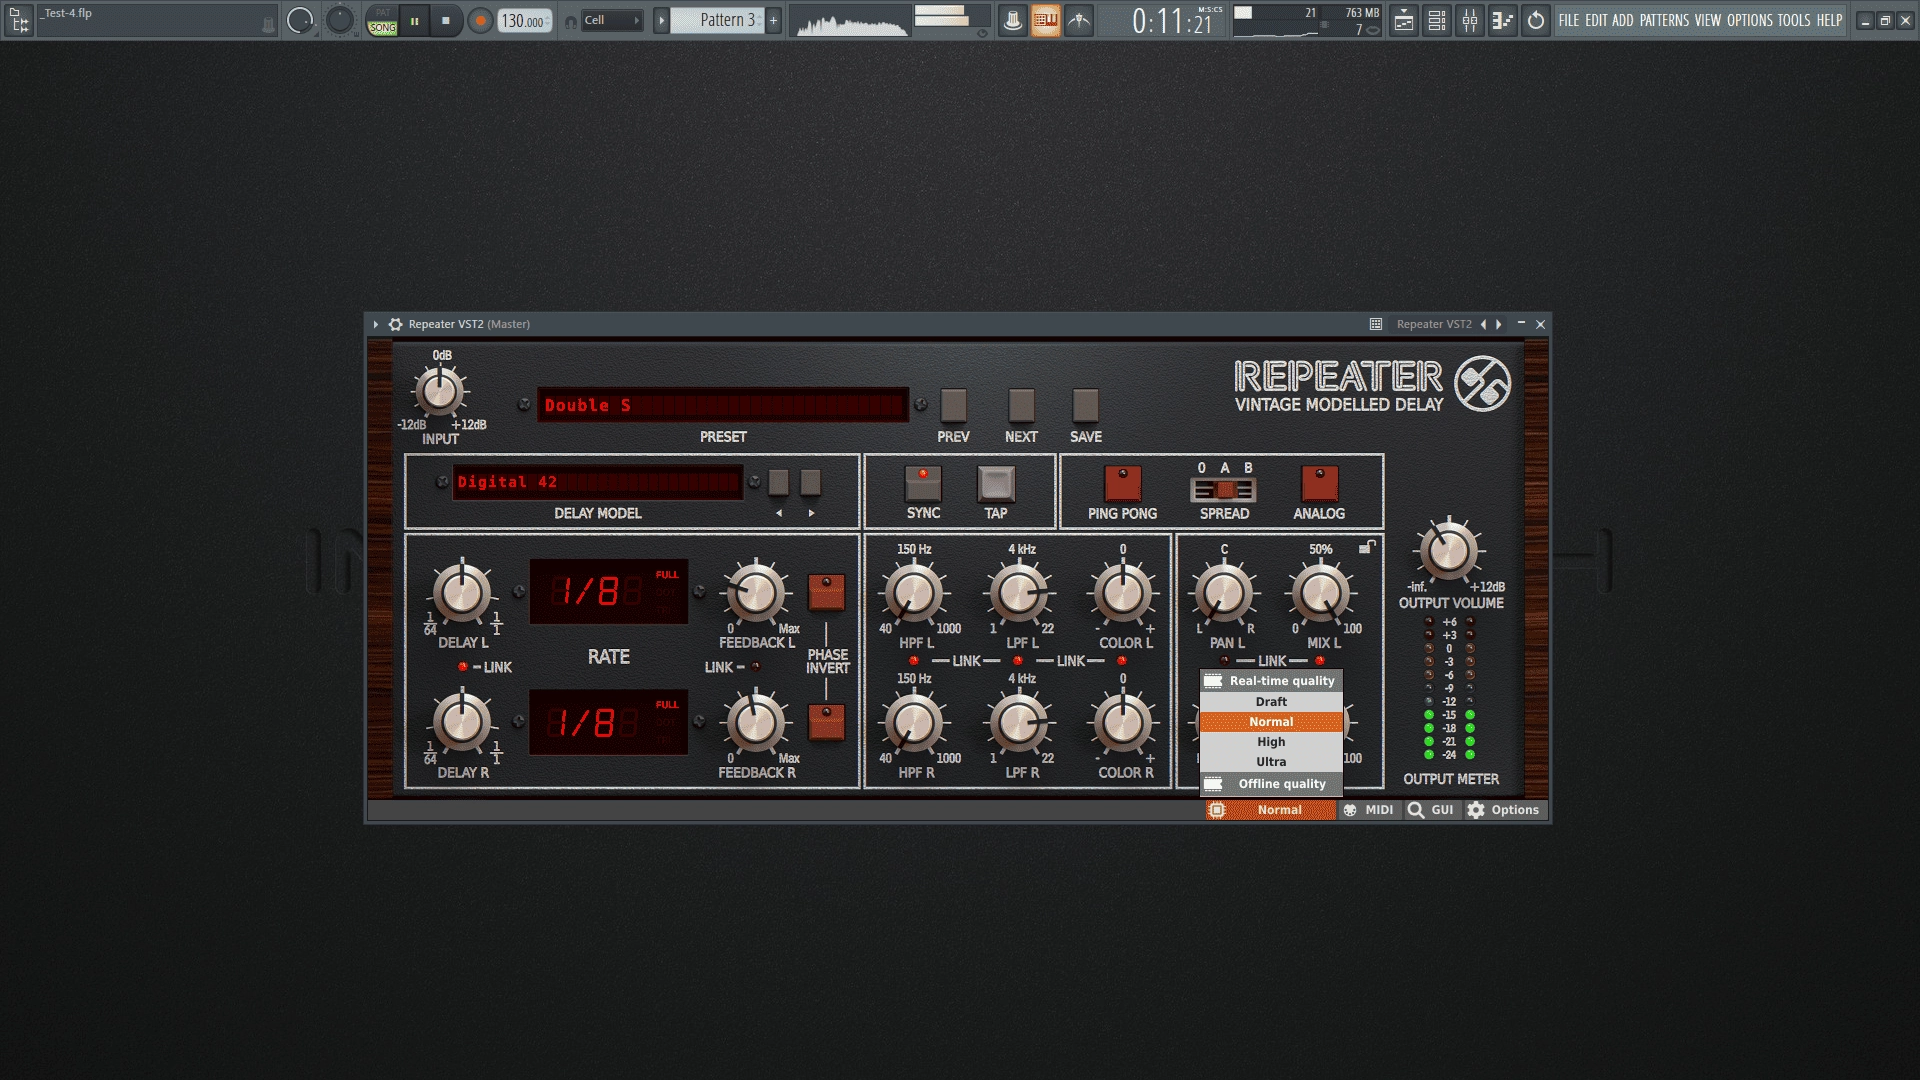Click the tempo field showing 130.000
The width and height of the screenshot is (1920, 1080).
coord(525,20)
